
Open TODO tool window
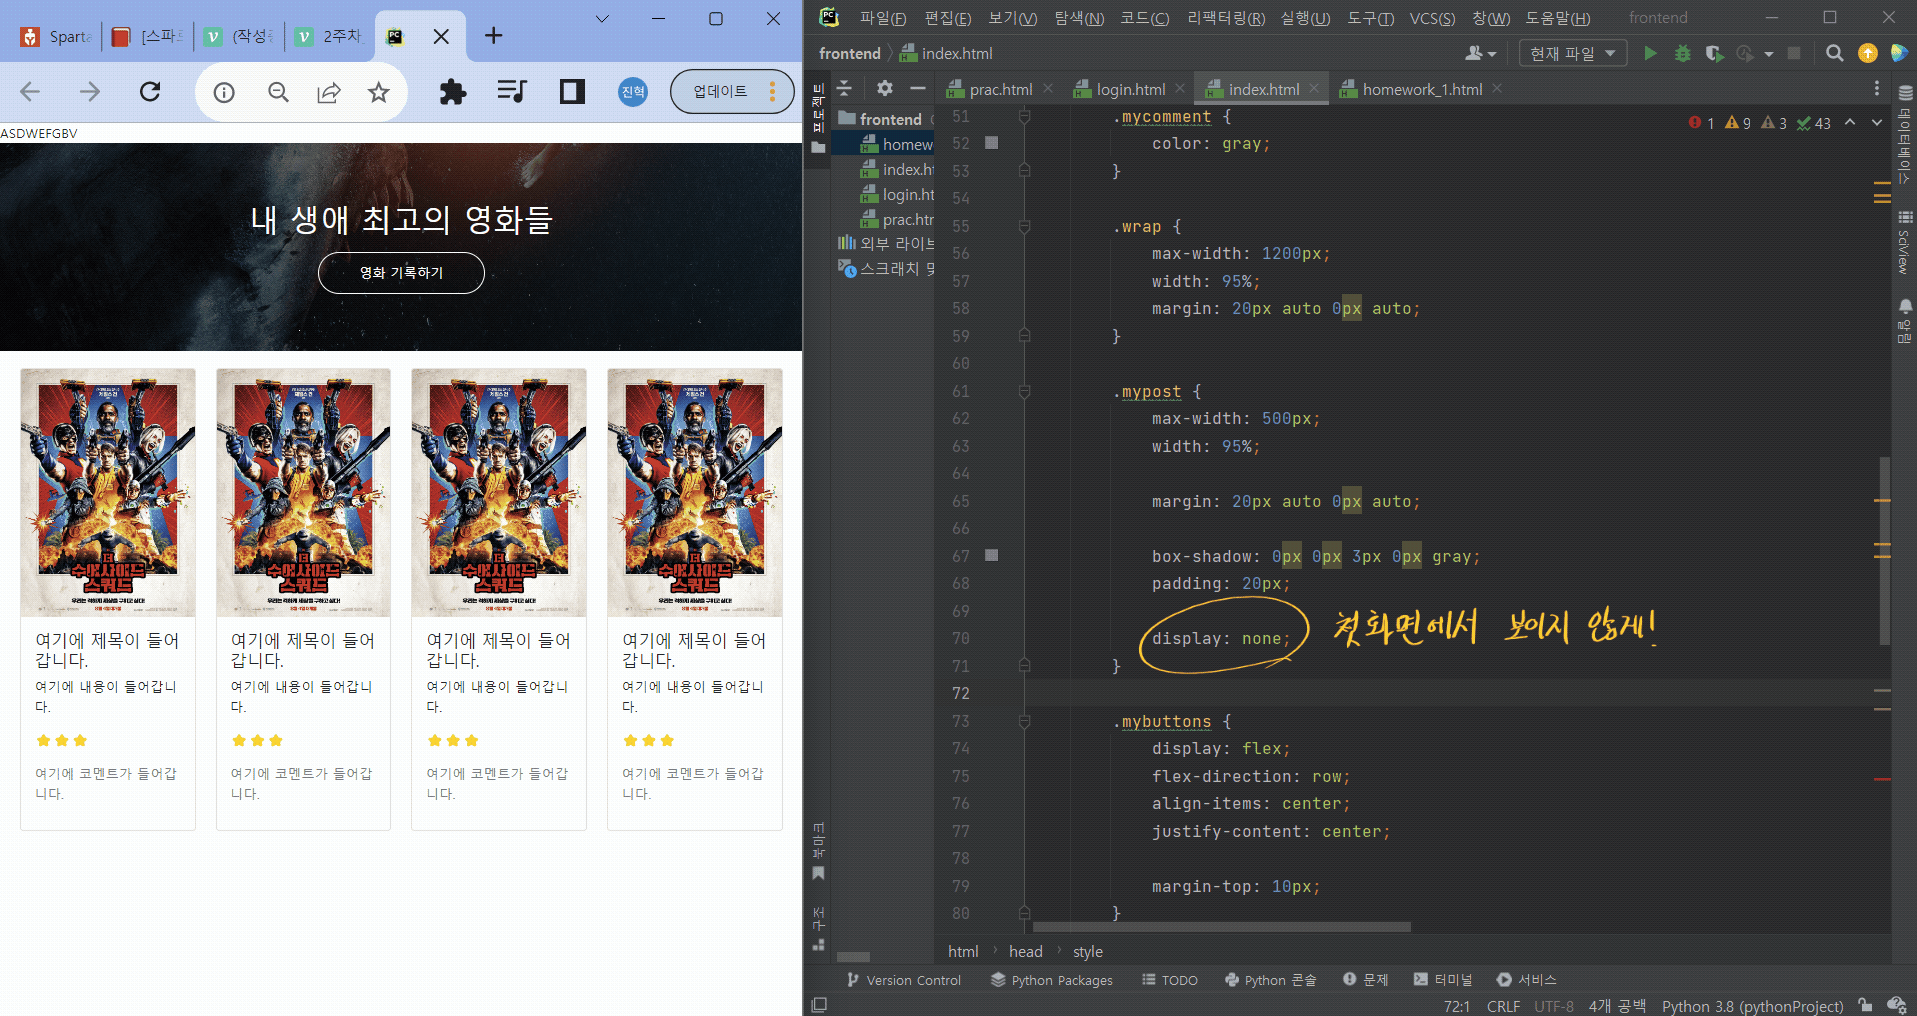(1170, 980)
